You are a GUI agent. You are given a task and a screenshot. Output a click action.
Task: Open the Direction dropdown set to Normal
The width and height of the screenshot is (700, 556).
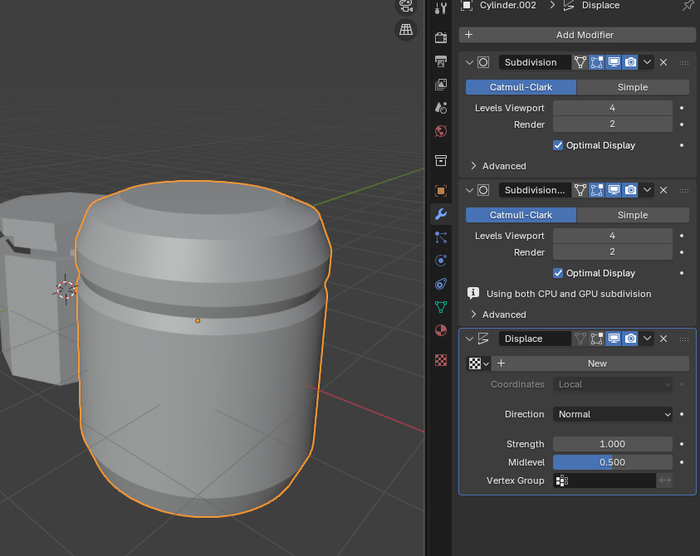point(613,414)
